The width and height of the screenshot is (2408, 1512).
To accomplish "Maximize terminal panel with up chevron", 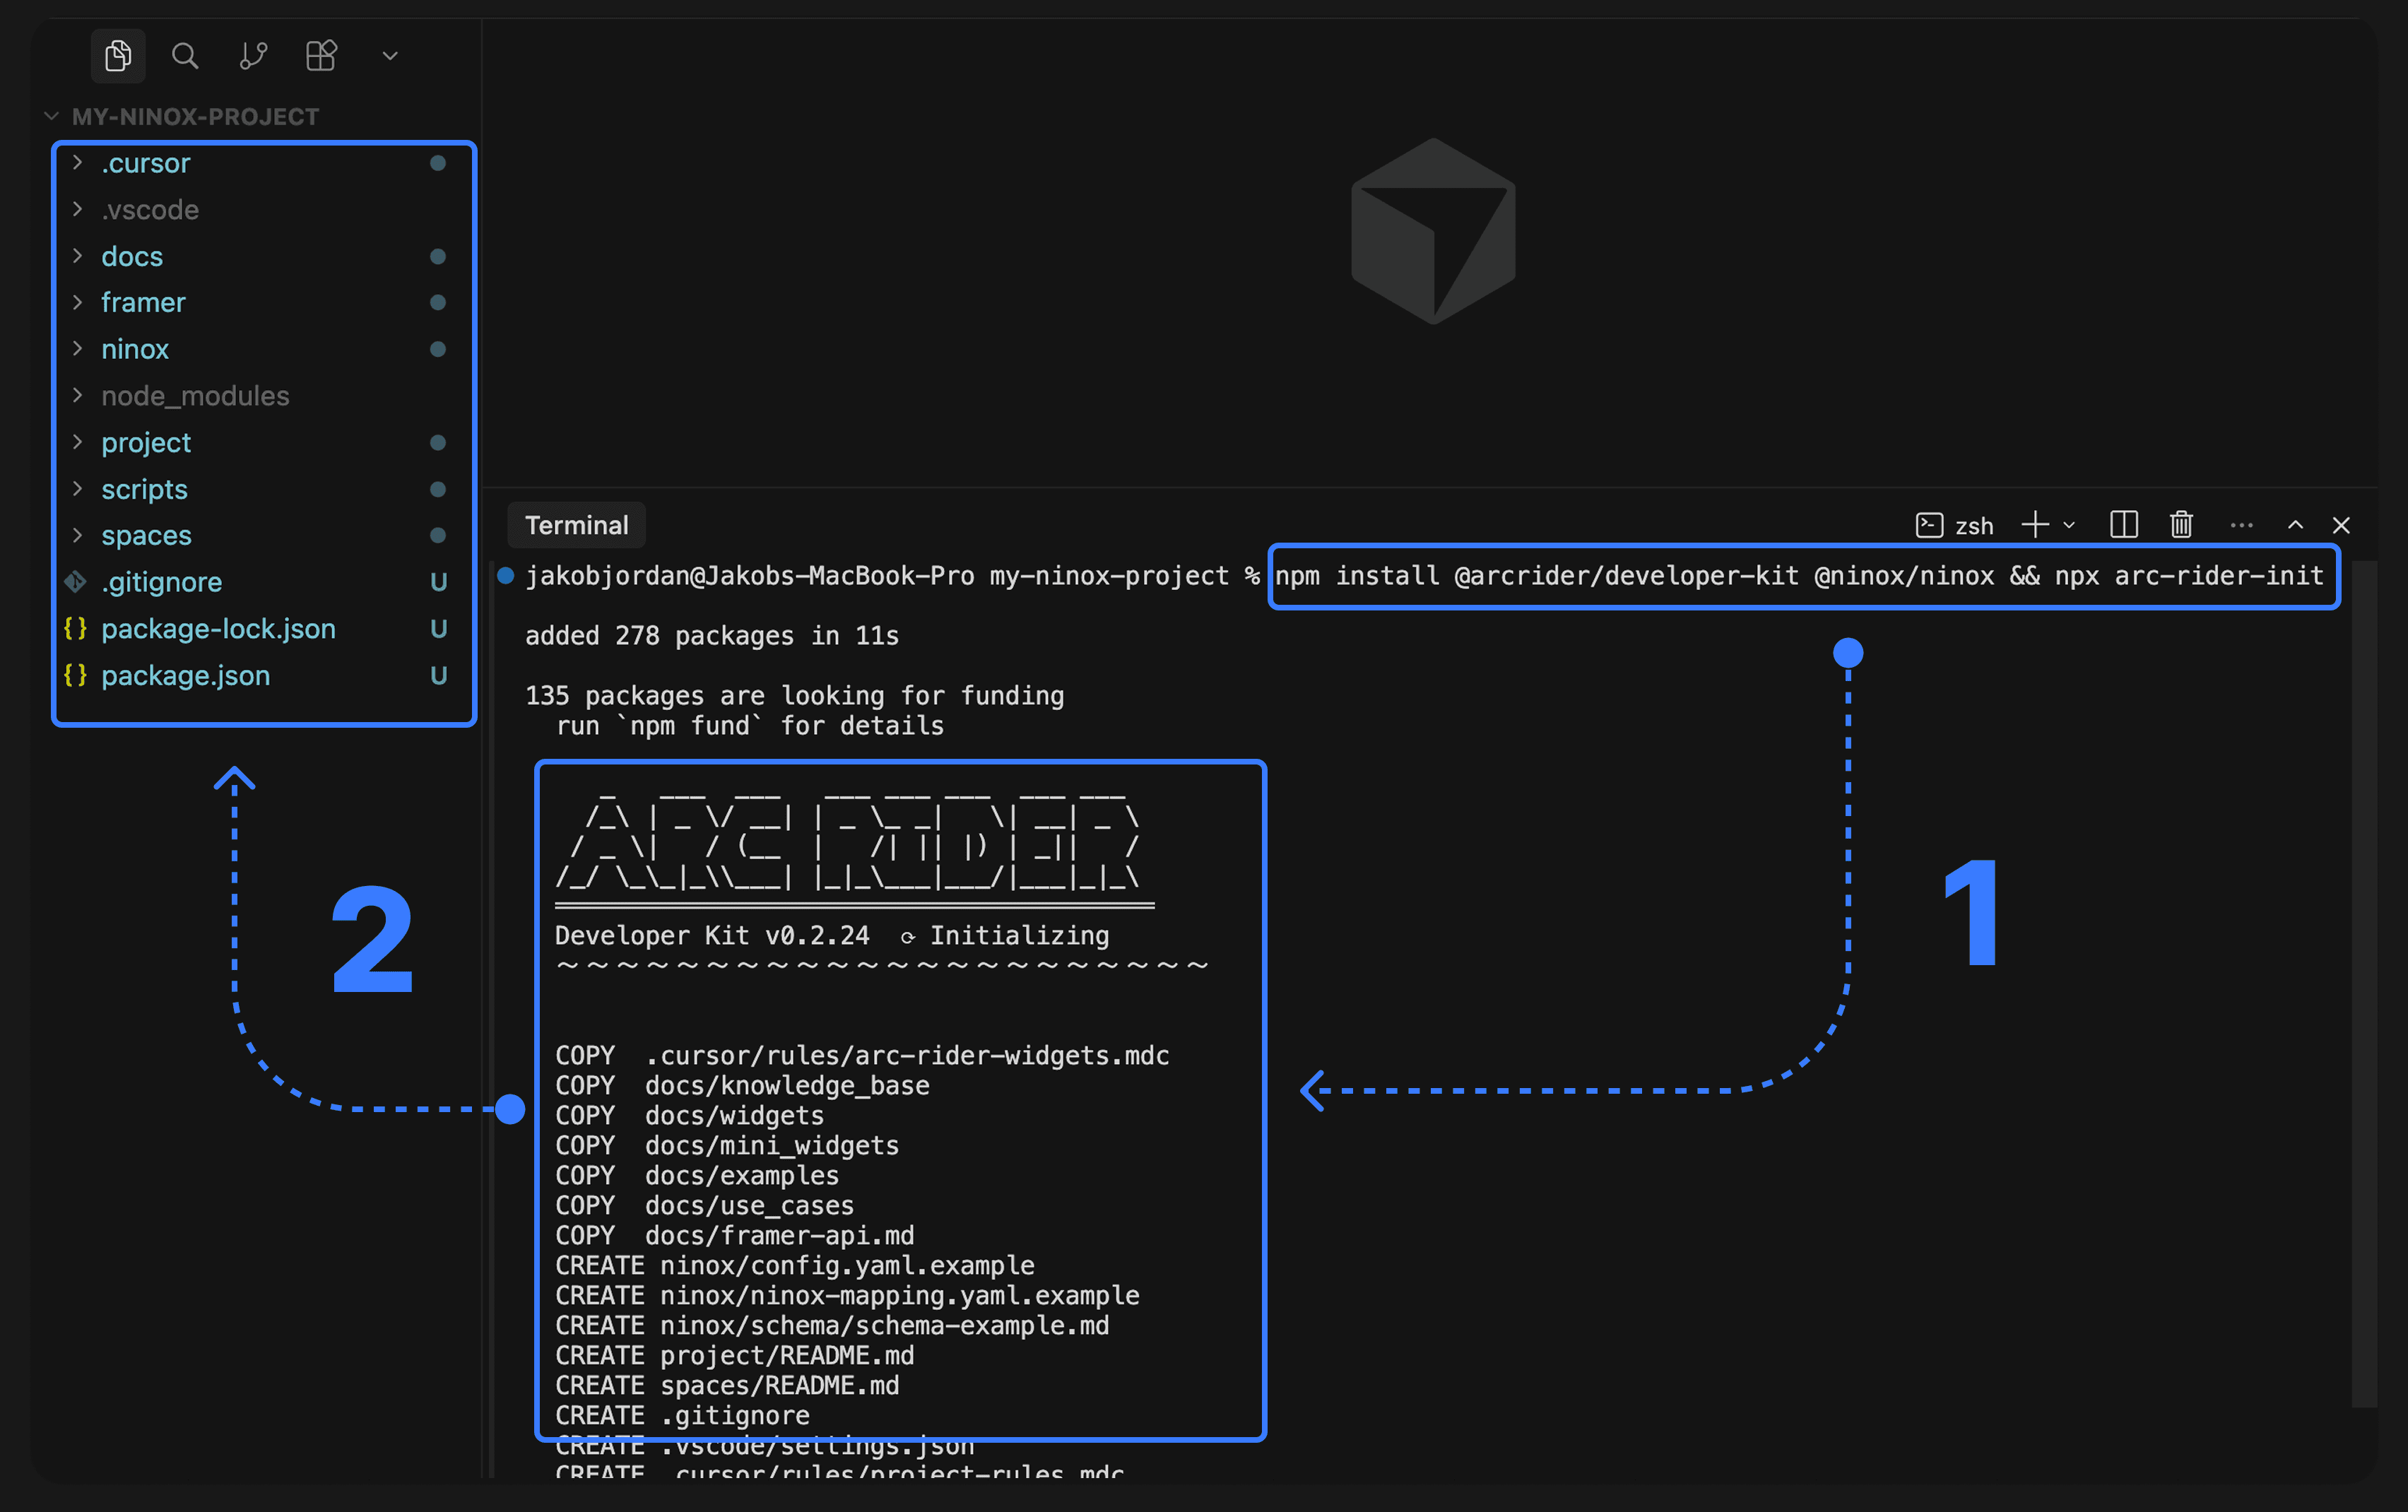I will [2296, 525].
